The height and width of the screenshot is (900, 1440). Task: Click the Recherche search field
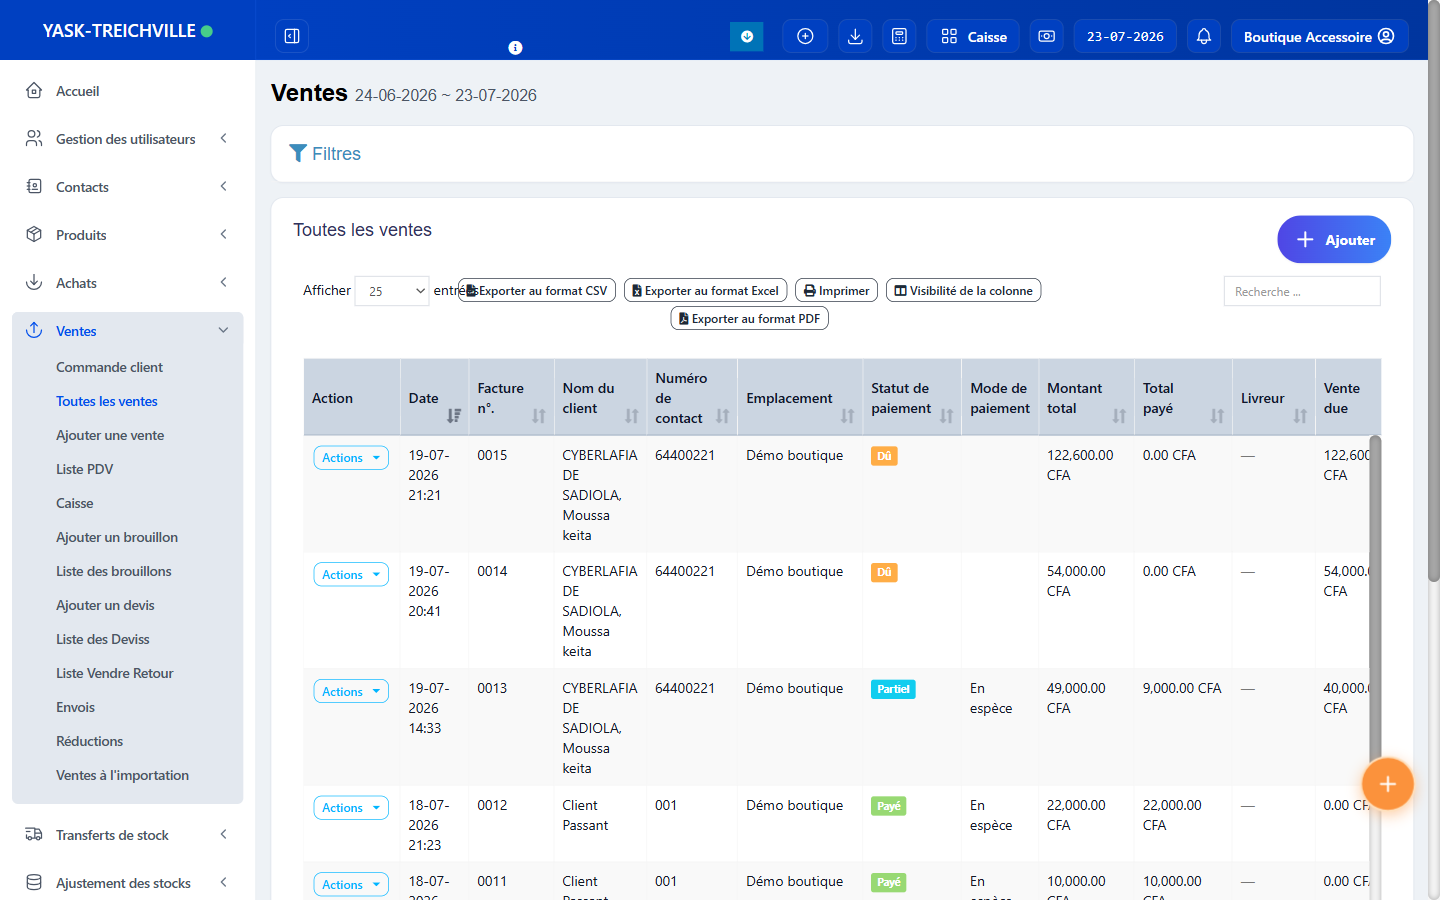(x=1302, y=291)
